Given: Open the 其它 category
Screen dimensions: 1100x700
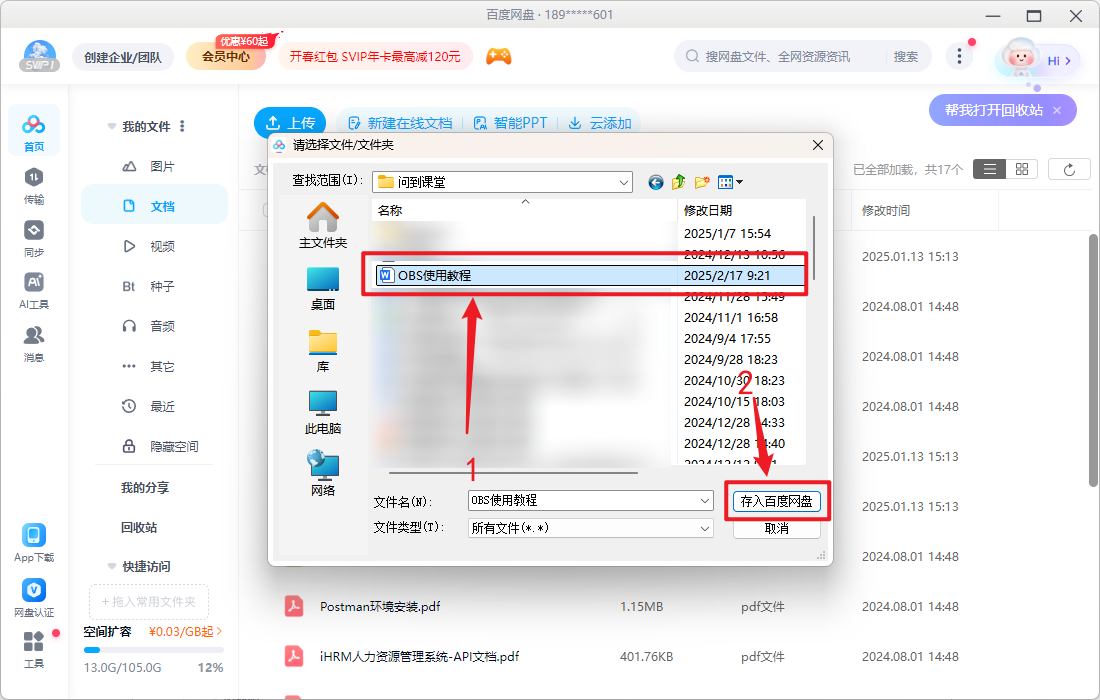Looking at the screenshot, I should click(x=154, y=366).
